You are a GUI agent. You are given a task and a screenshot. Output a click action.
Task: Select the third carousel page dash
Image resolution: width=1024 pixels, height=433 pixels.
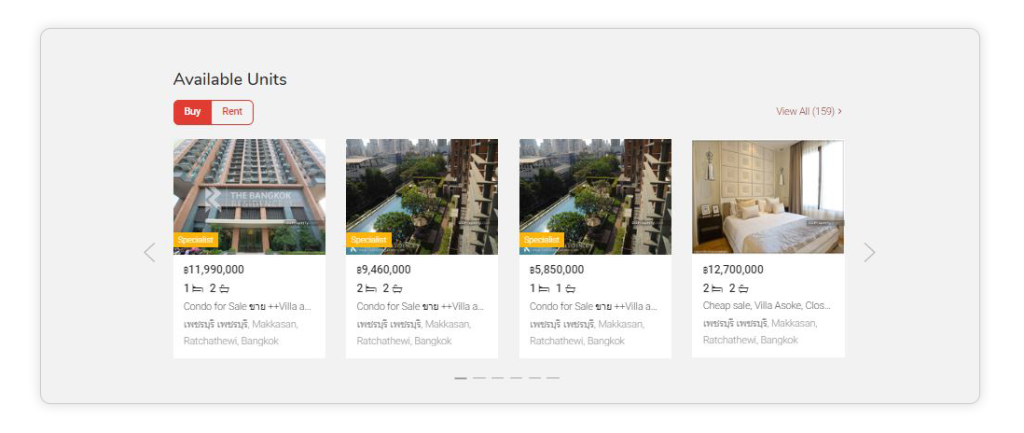tap(498, 378)
